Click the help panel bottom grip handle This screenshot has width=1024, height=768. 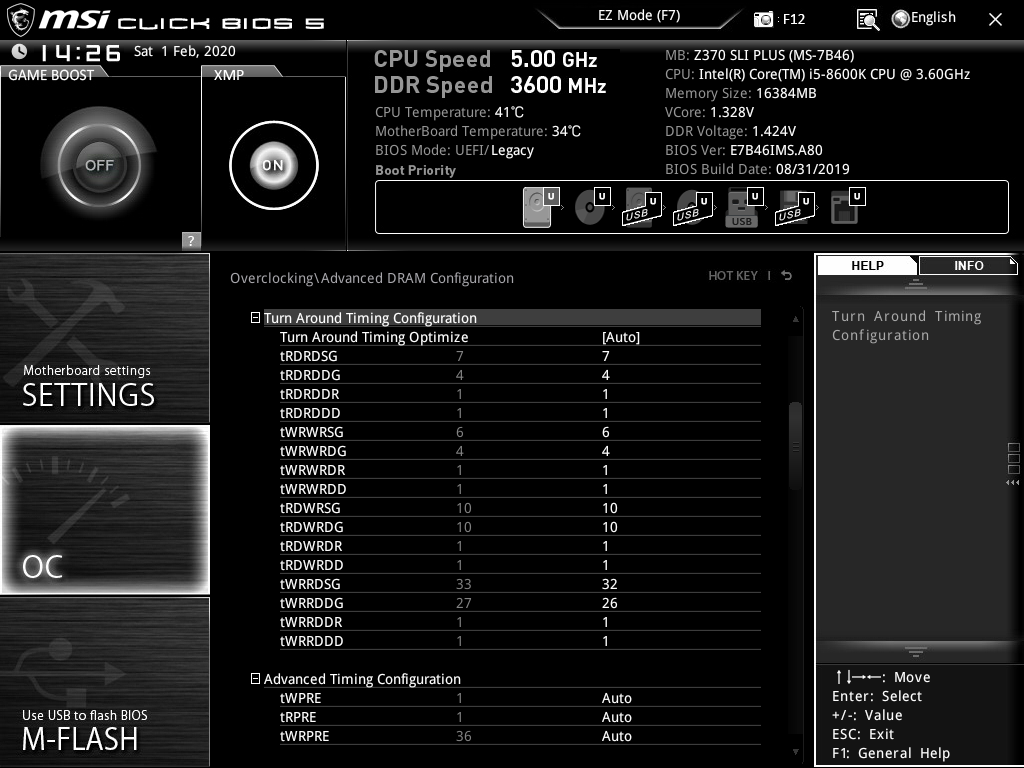tap(916, 651)
